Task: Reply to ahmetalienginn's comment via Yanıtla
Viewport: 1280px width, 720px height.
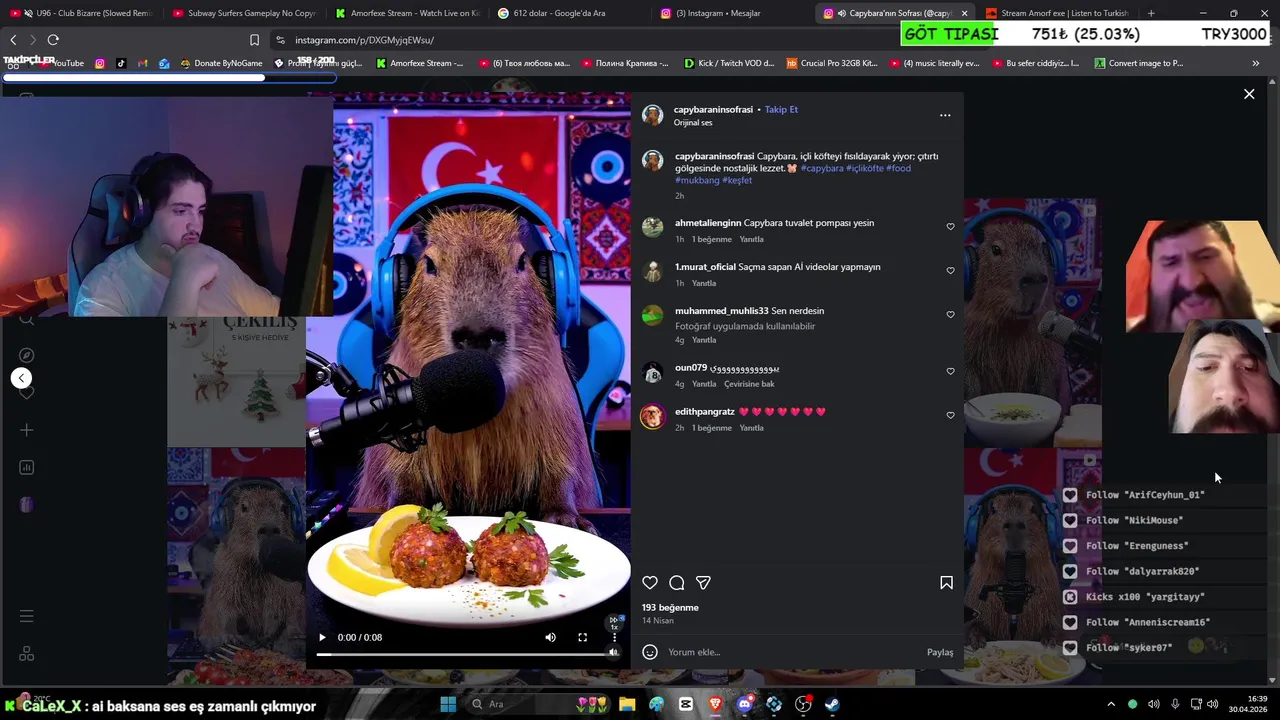Action: click(751, 240)
